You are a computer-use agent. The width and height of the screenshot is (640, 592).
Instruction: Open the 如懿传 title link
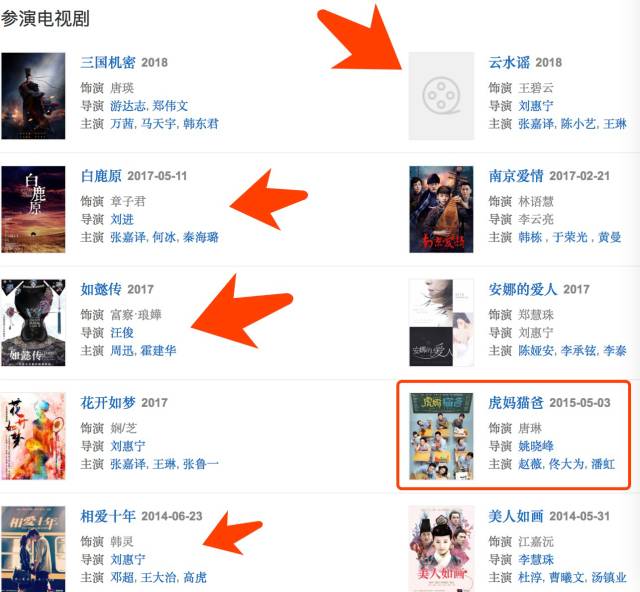pos(101,289)
